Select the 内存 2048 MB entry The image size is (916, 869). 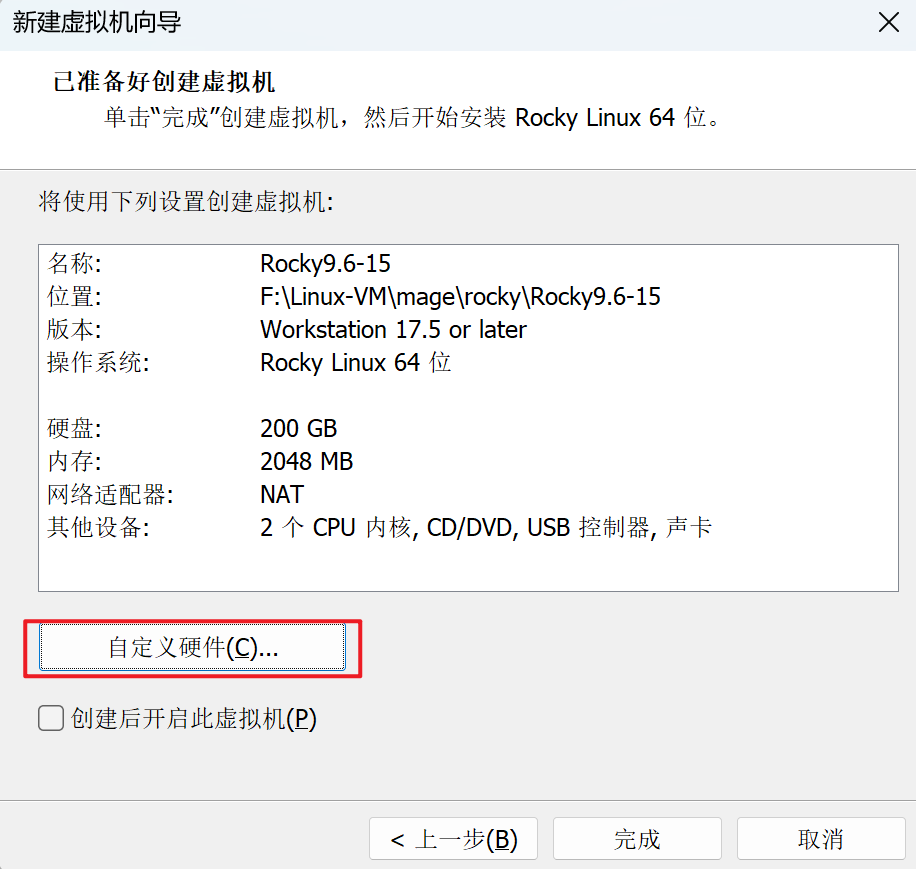(x=306, y=462)
